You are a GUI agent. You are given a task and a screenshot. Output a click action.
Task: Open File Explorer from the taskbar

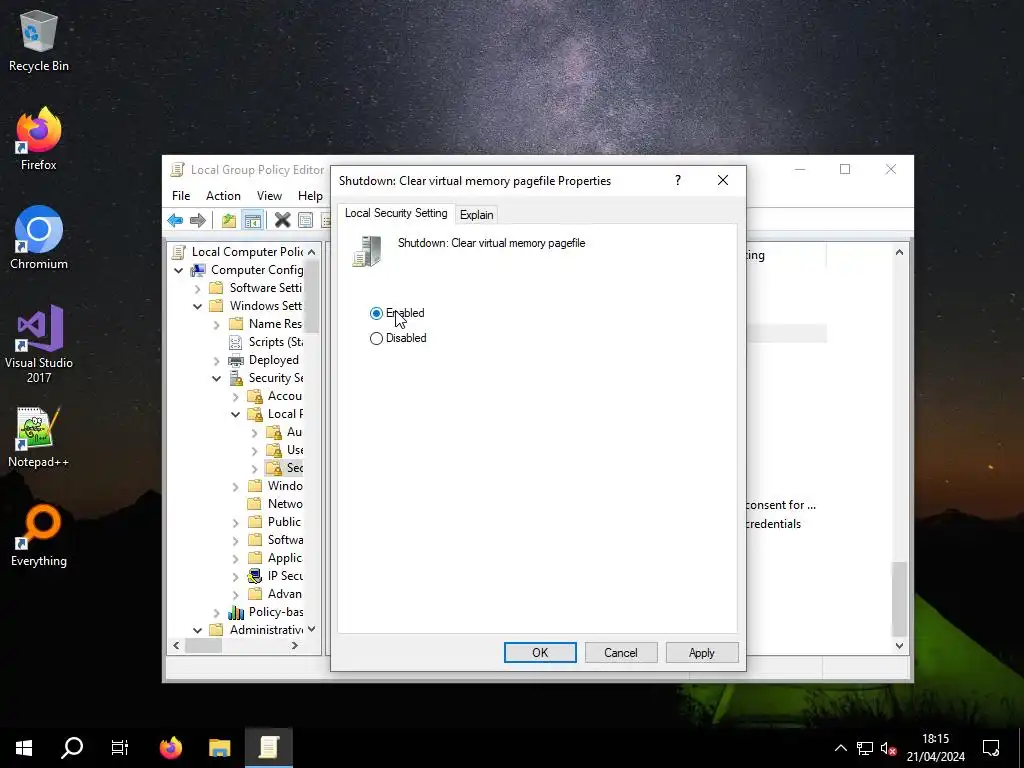pos(219,748)
